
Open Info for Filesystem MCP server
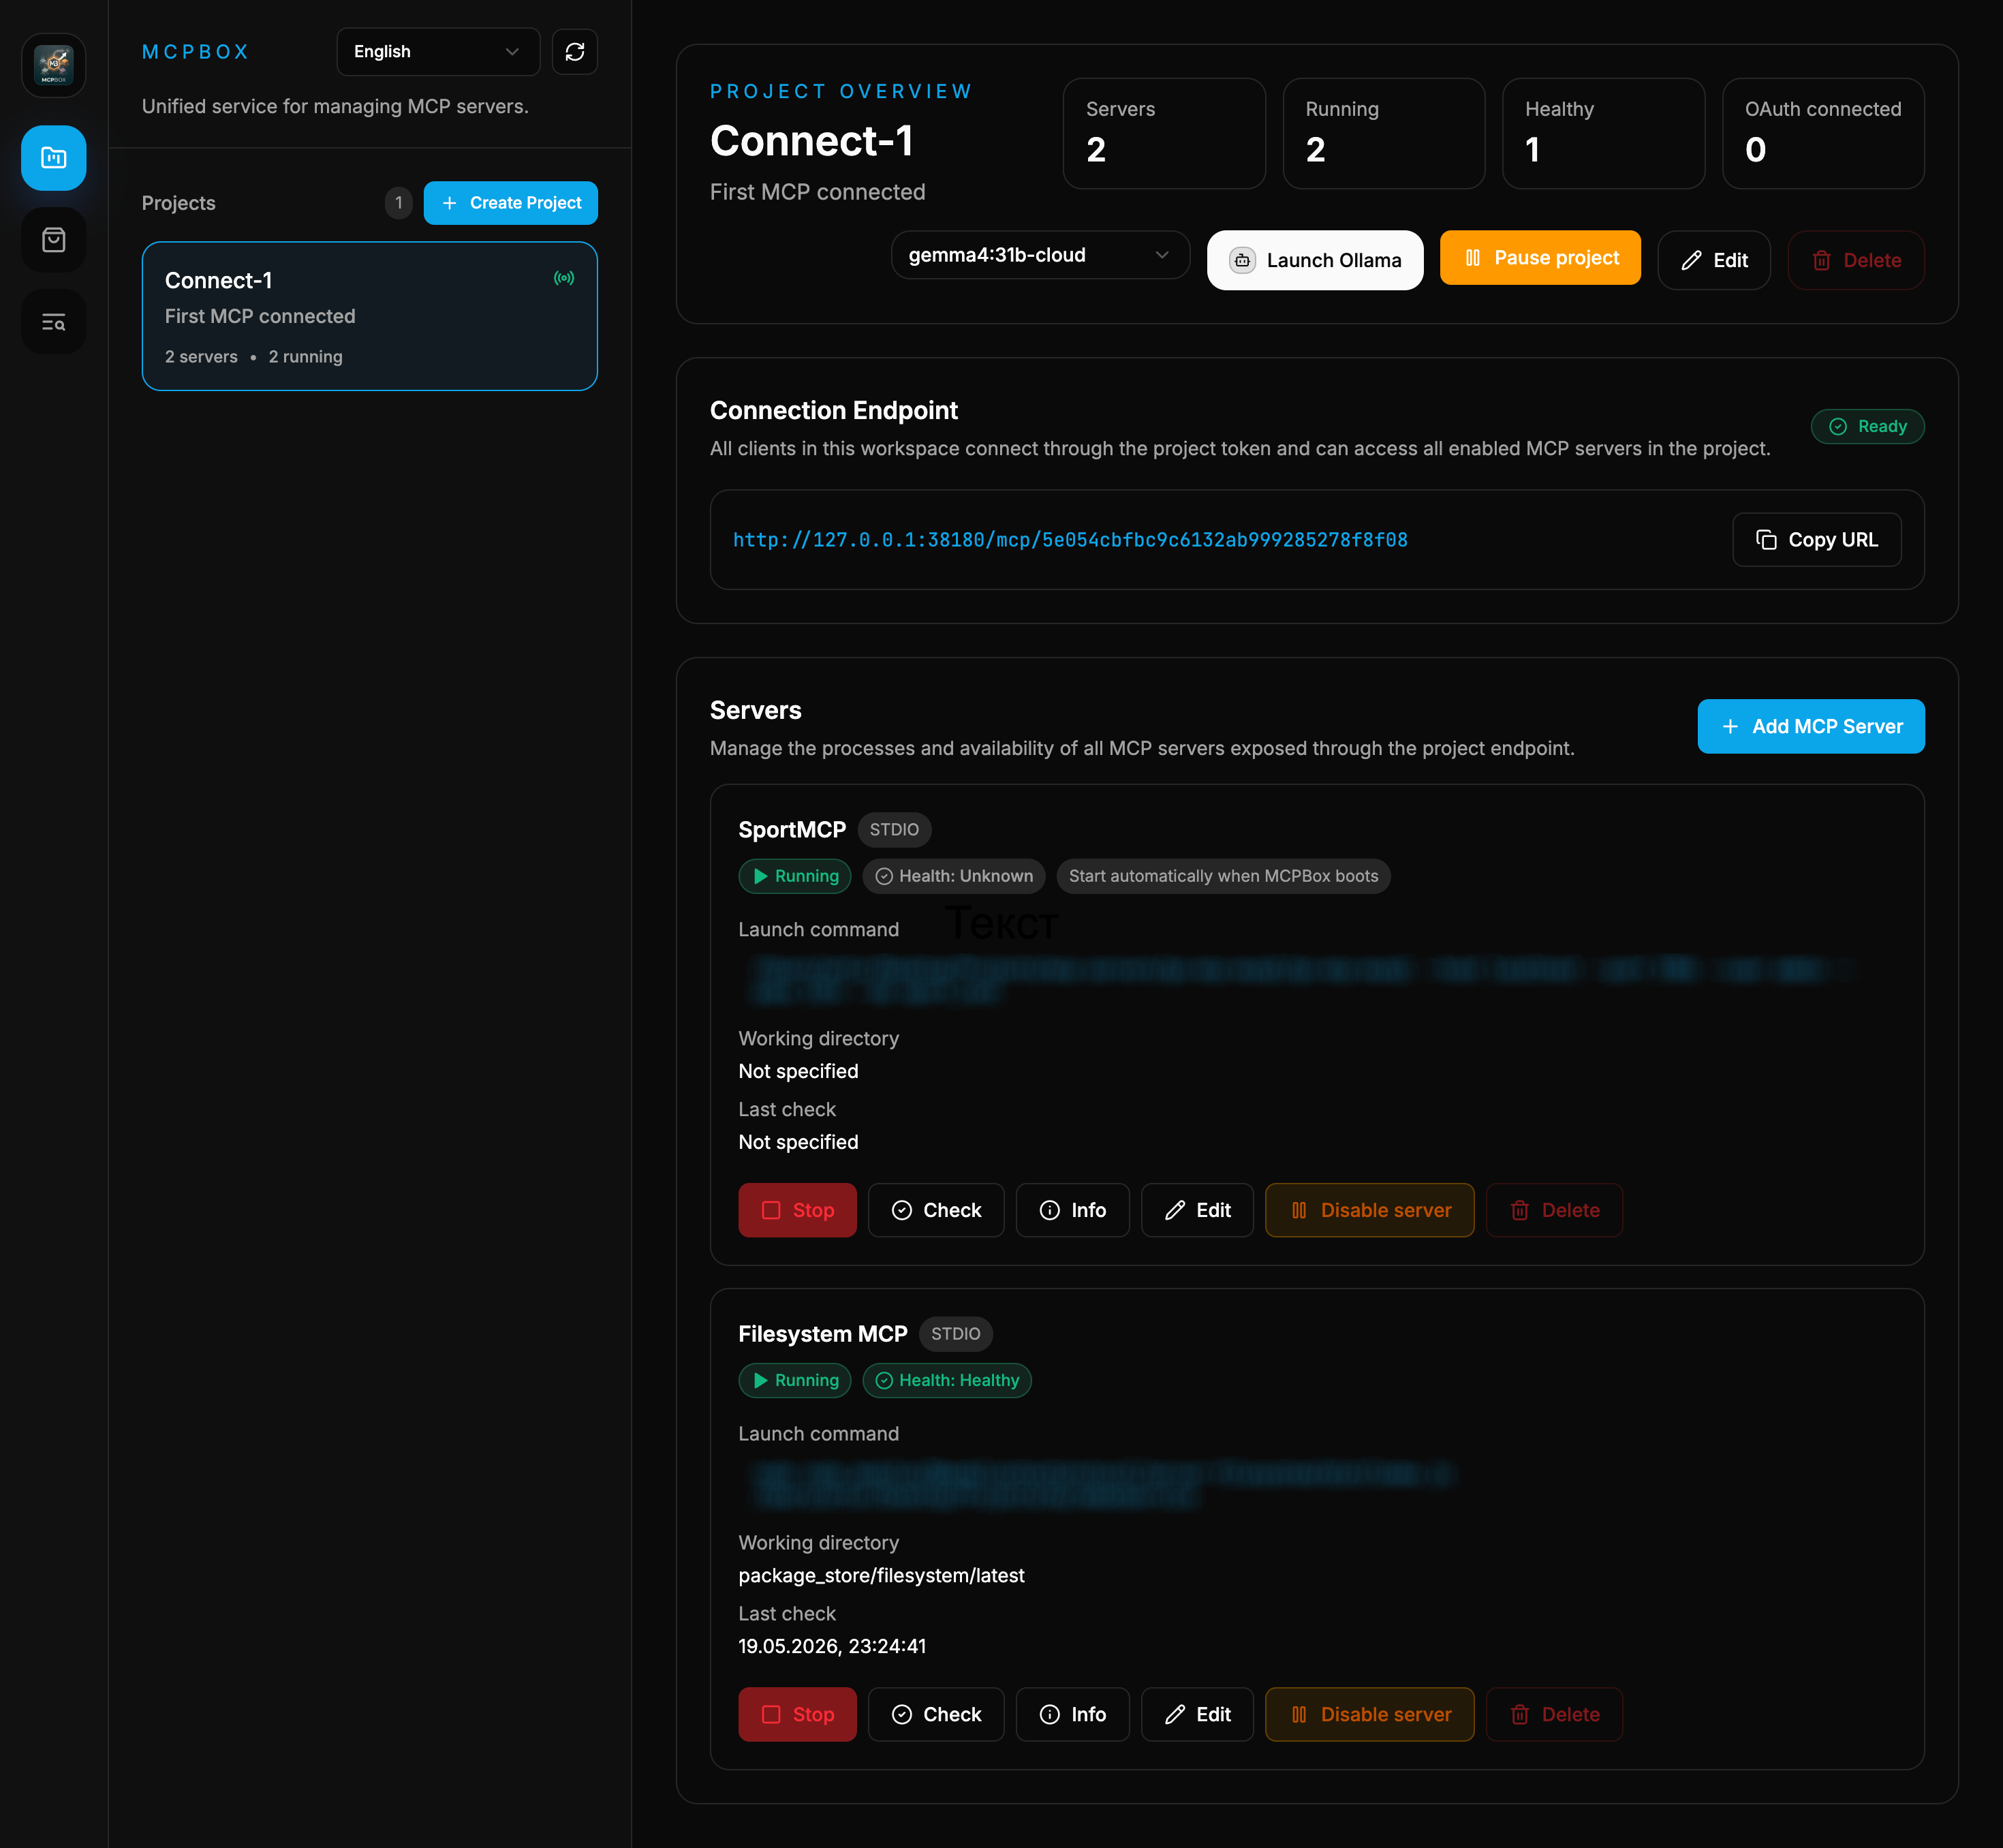[x=1073, y=1714]
